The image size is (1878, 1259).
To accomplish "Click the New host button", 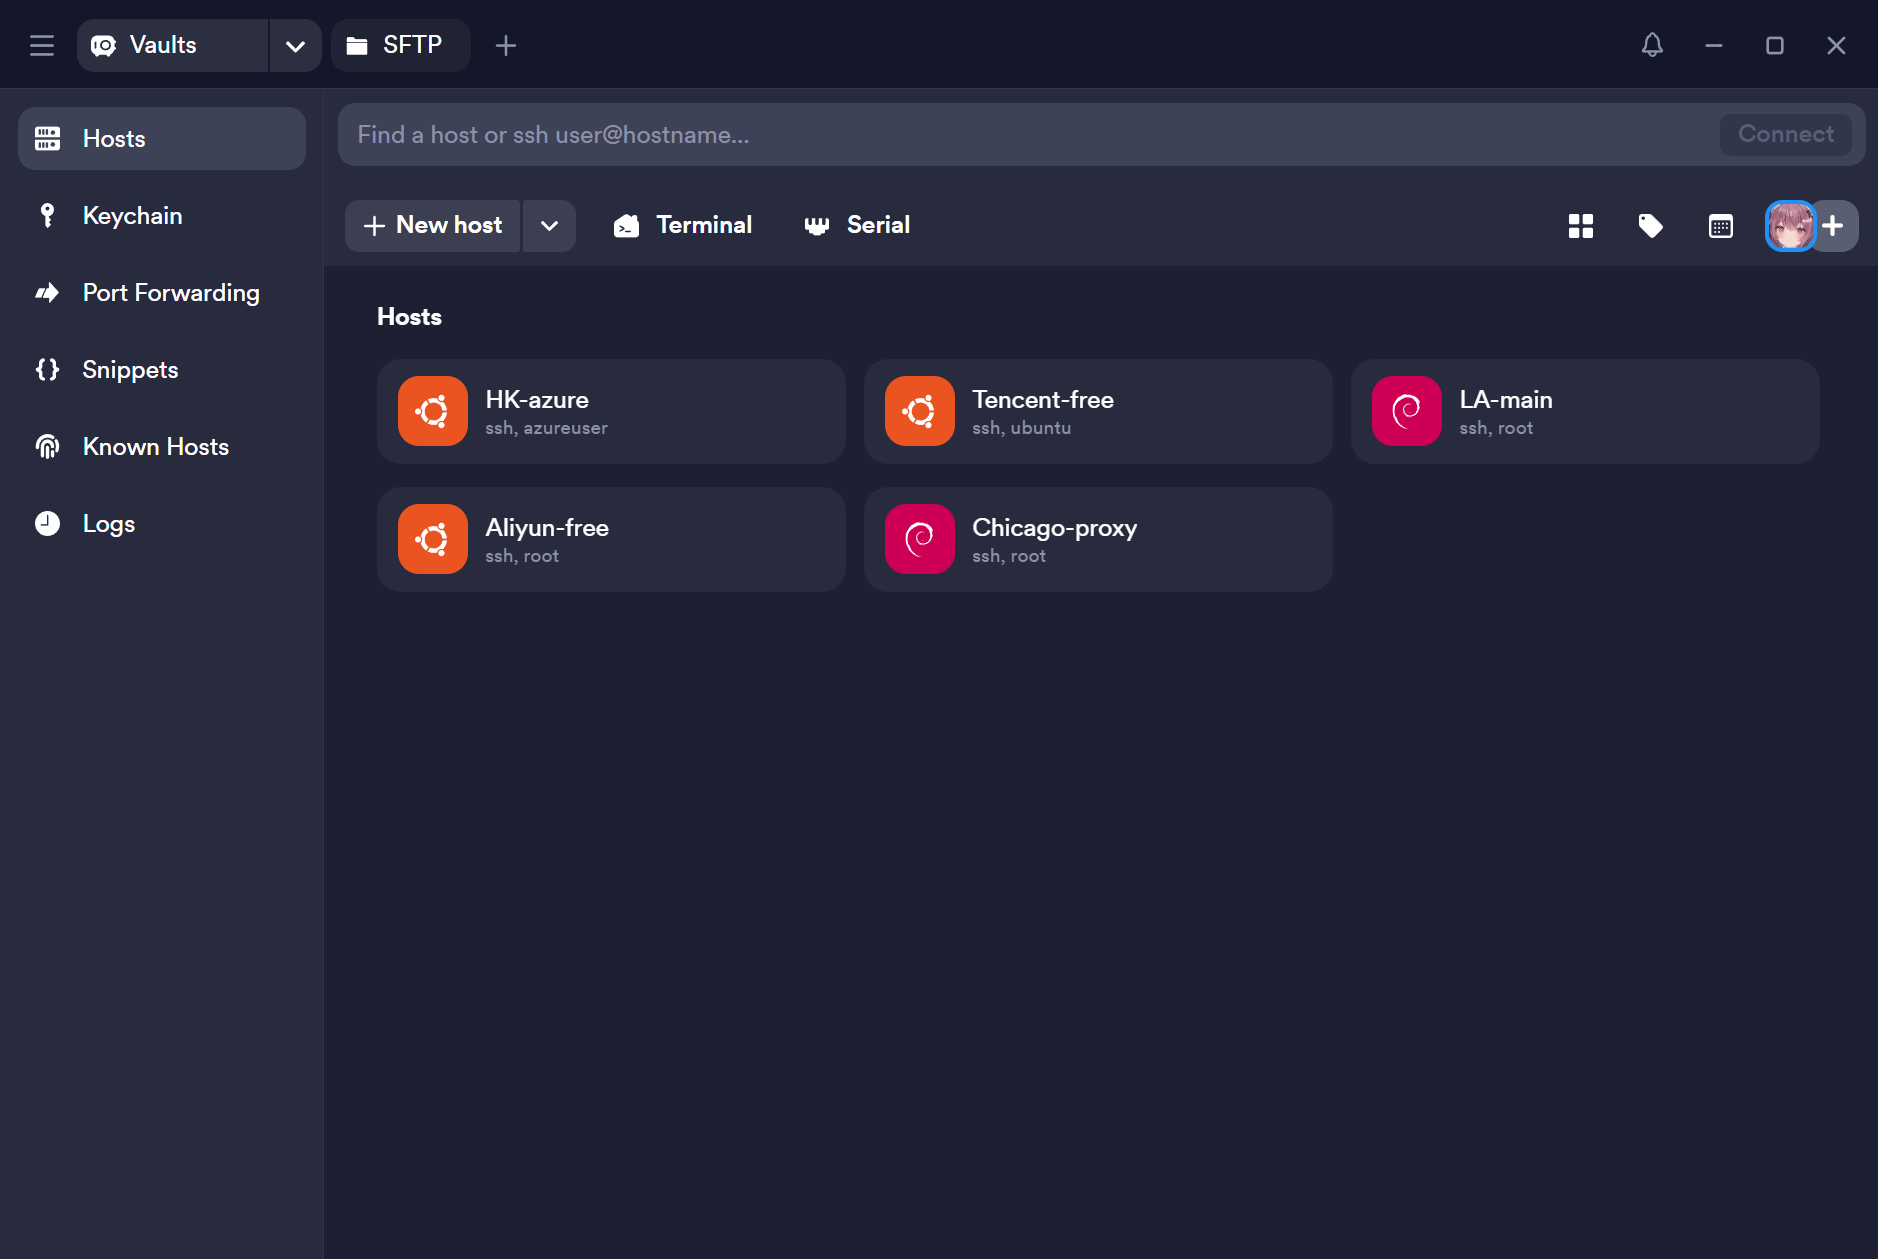I will pos(432,225).
